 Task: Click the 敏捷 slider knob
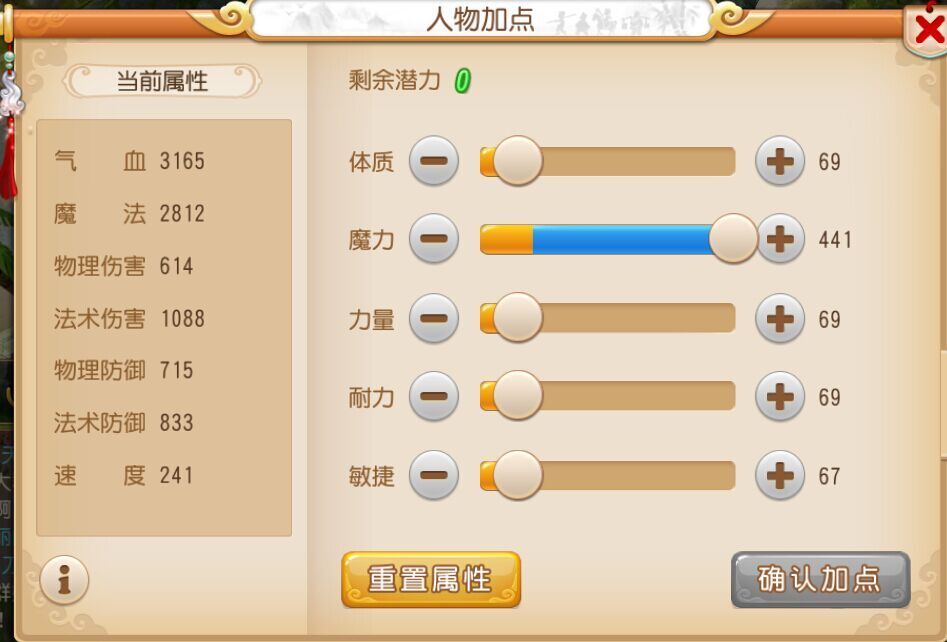click(518, 475)
